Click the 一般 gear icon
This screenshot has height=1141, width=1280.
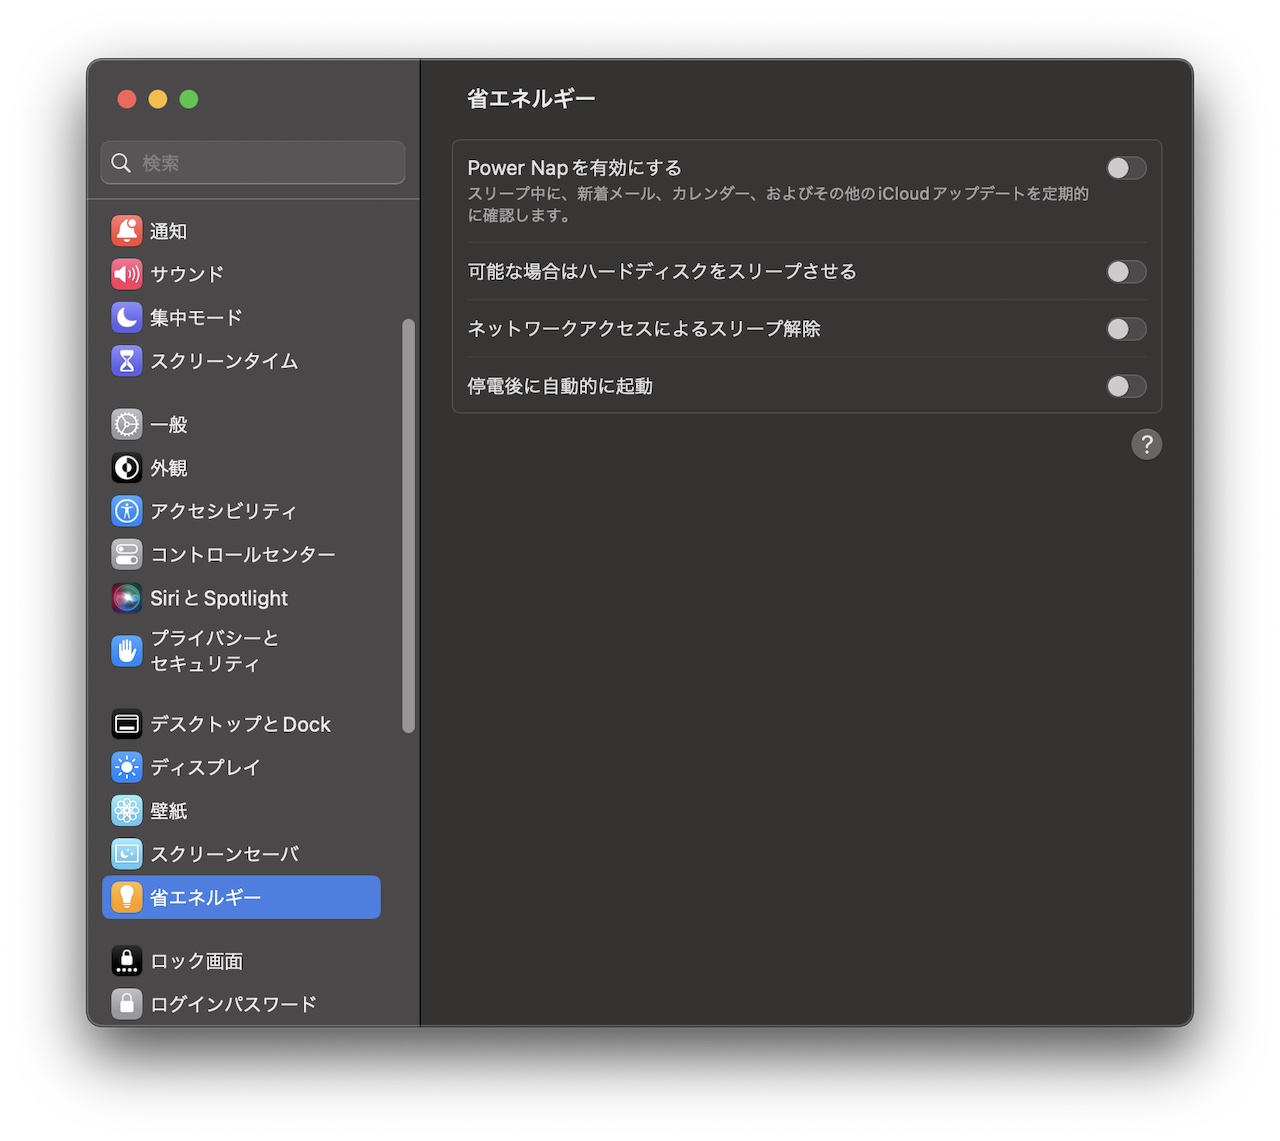click(127, 424)
